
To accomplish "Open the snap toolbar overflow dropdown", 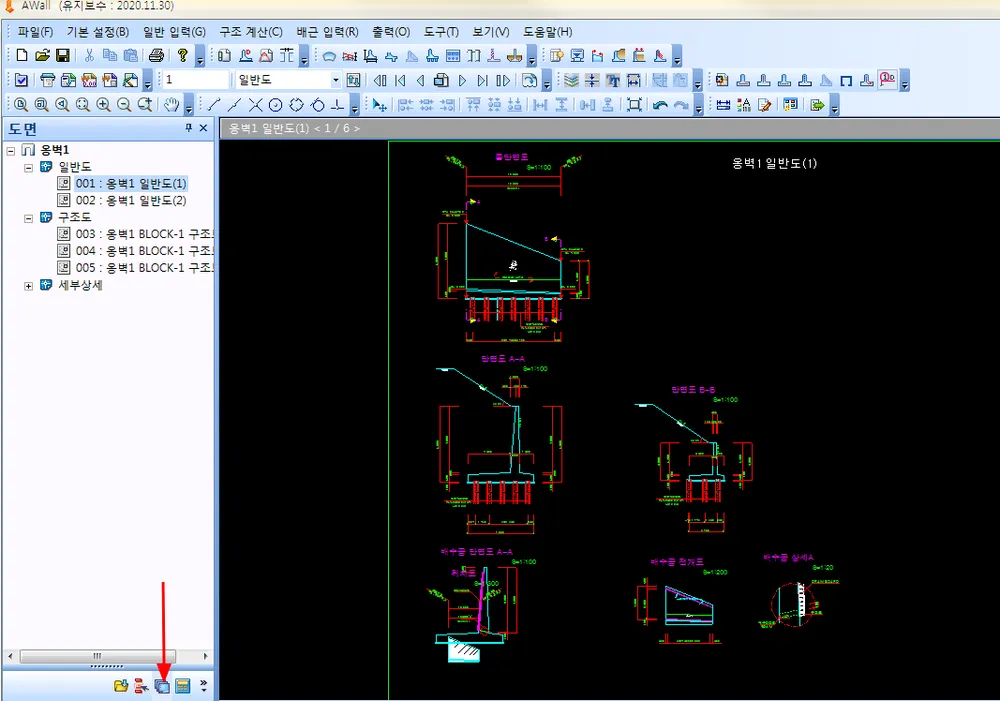I will [x=355, y=105].
